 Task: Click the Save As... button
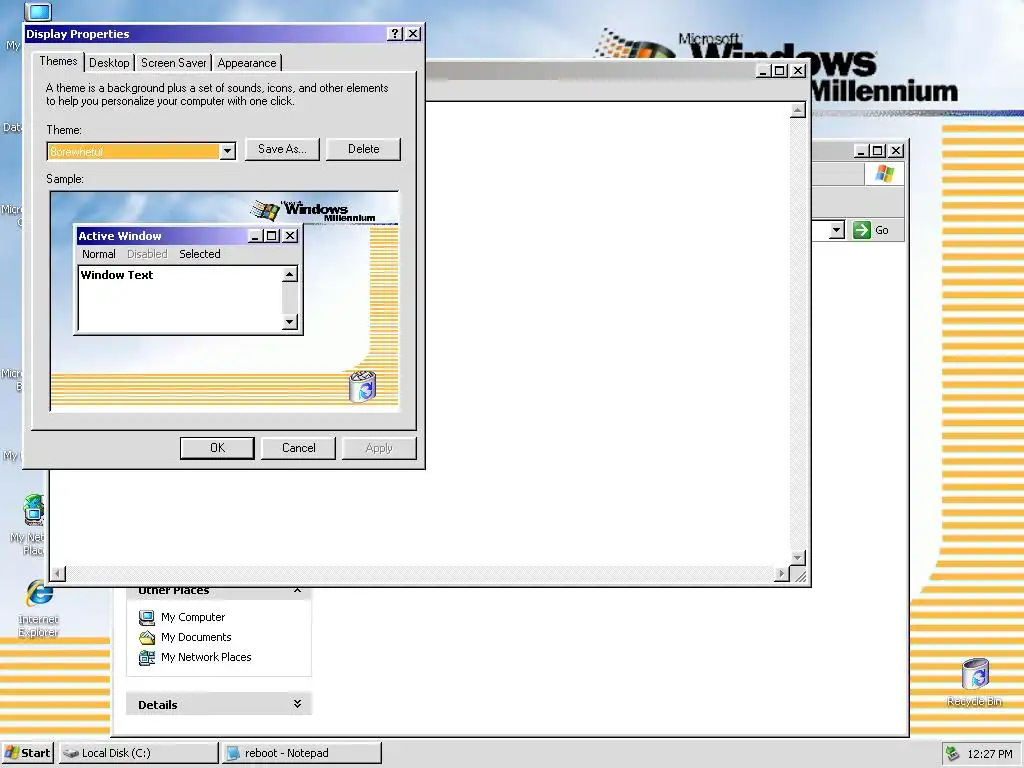click(282, 149)
